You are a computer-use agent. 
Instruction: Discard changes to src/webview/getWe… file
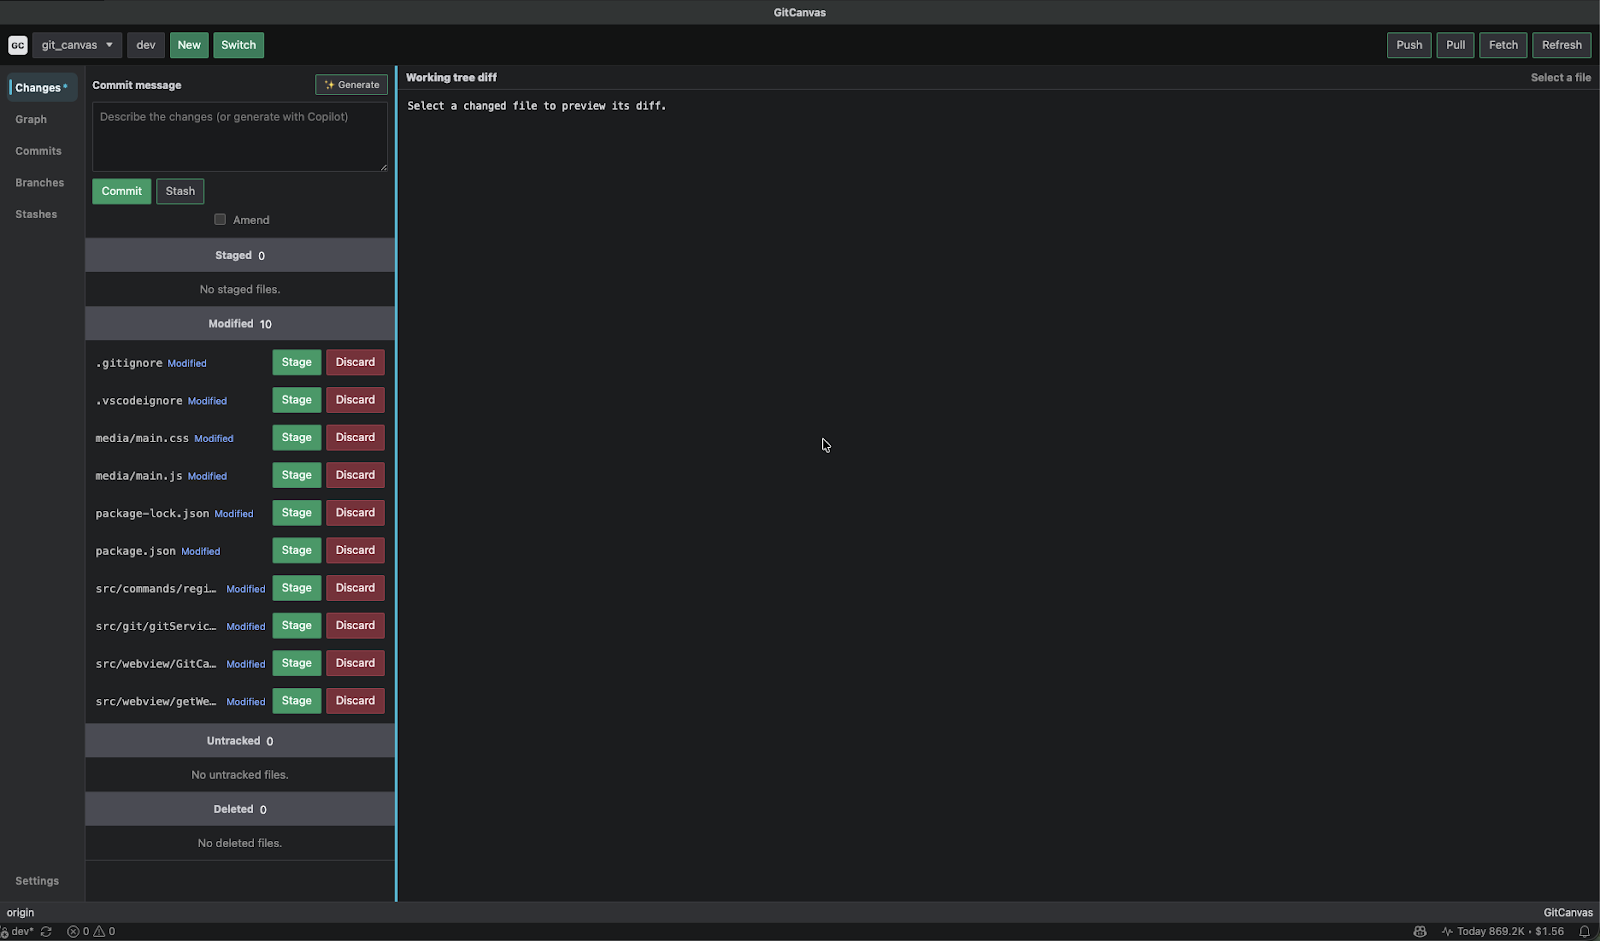click(355, 701)
